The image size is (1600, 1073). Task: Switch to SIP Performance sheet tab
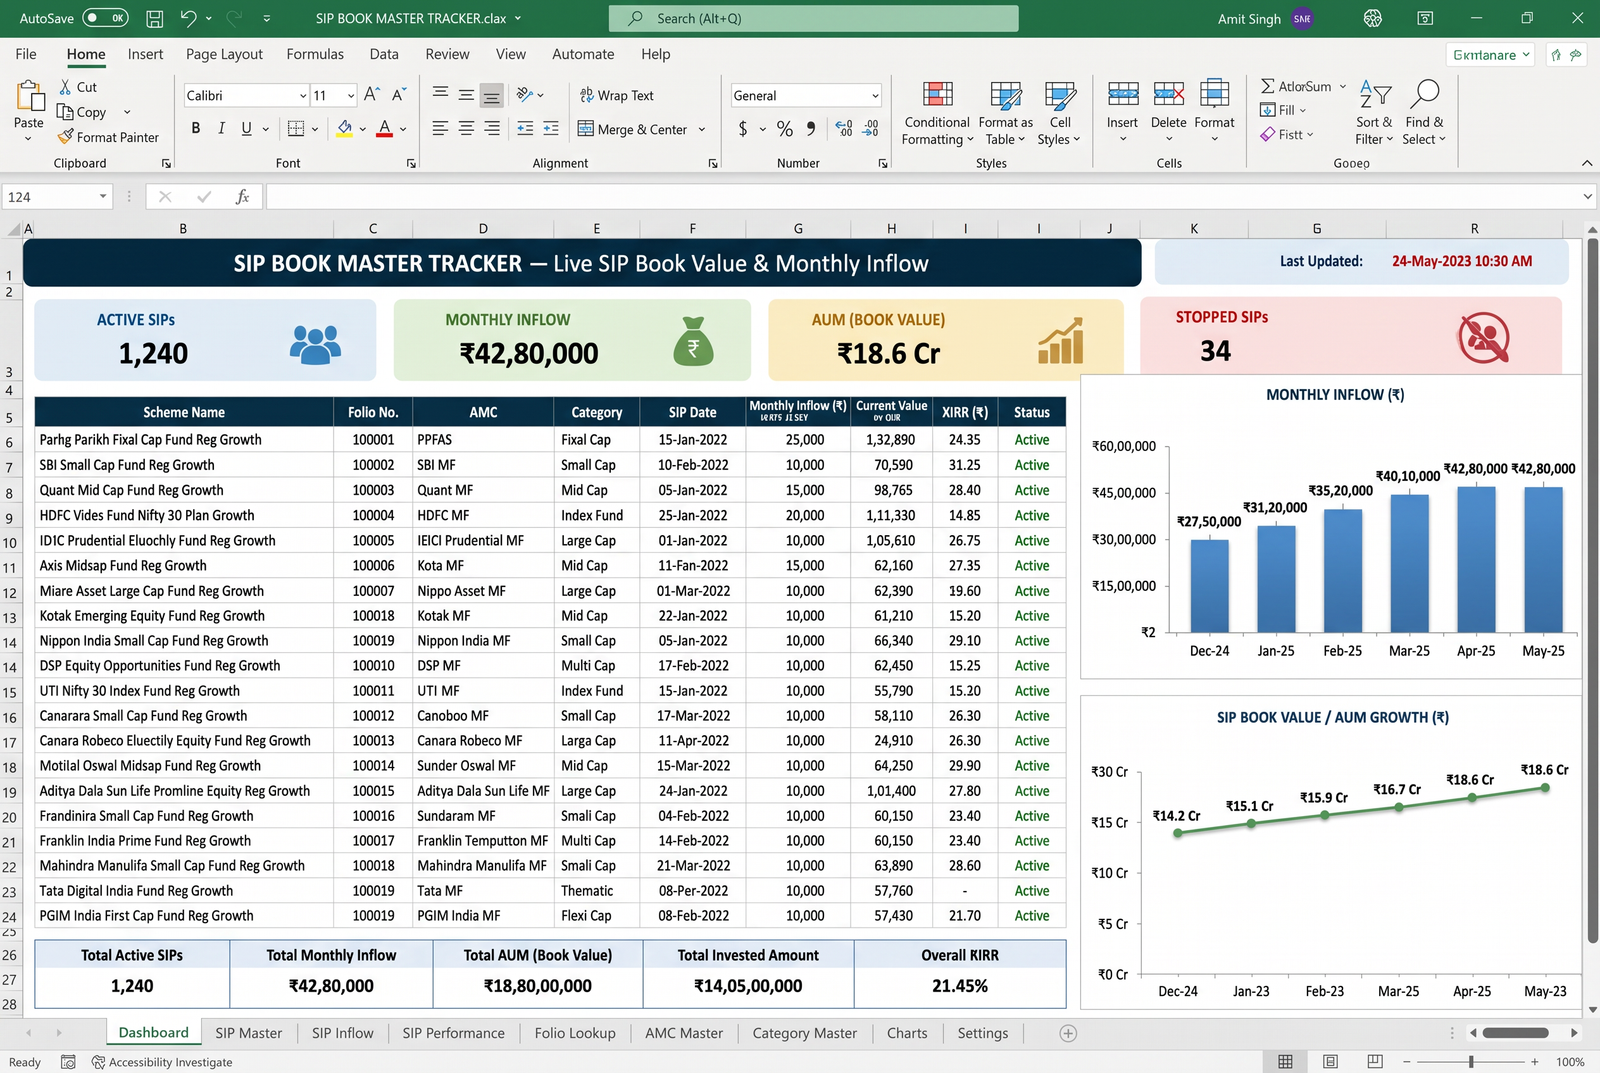pos(453,1033)
